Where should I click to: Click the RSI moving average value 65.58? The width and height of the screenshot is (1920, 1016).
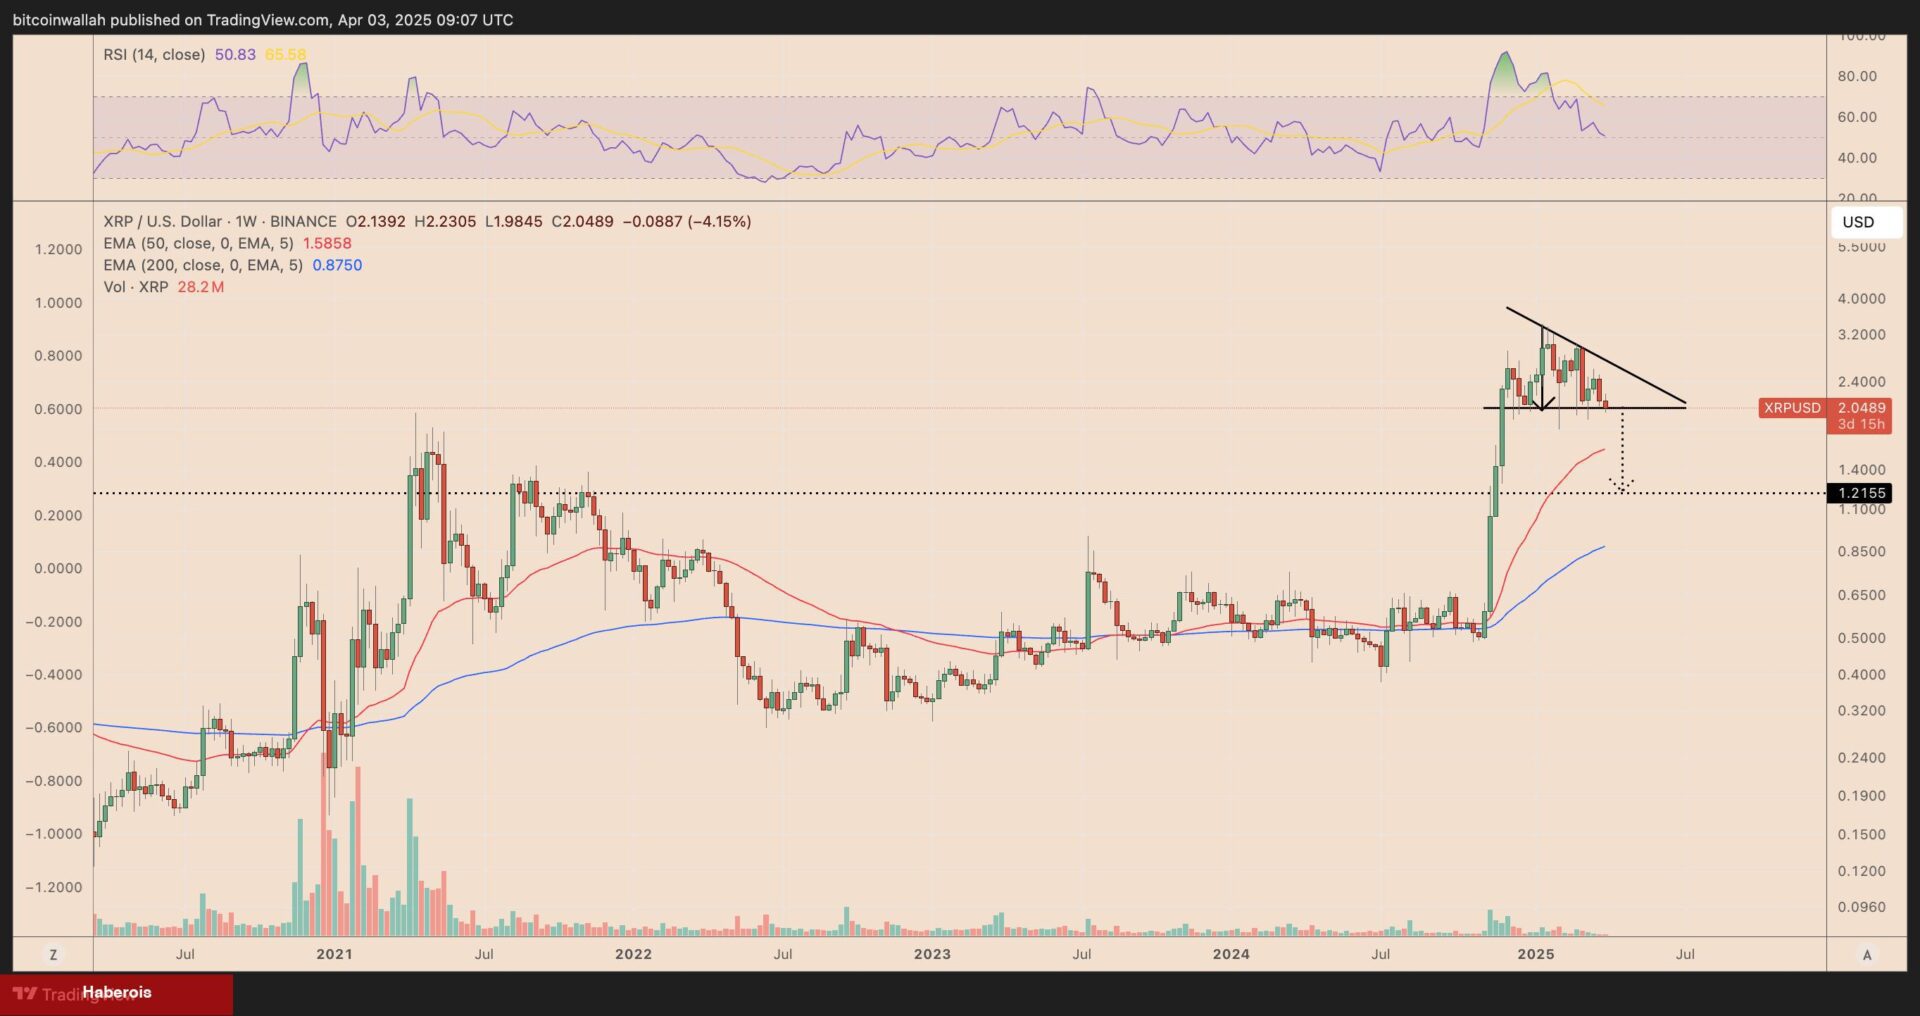(285, 55)
